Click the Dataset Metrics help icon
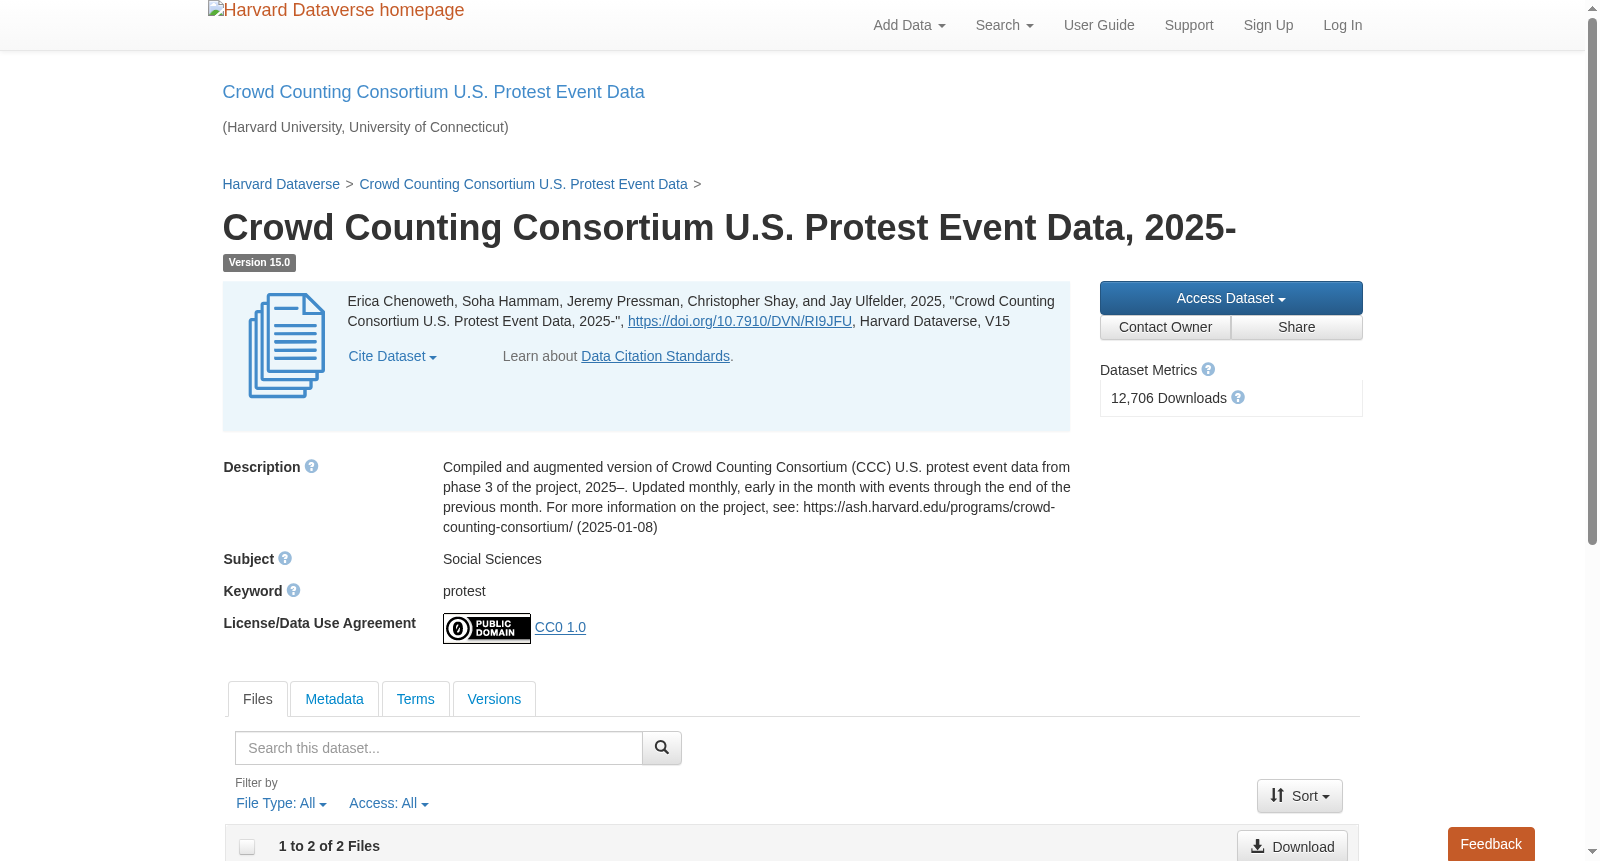The height and width of the screenshot is (861, 1600). point(1208,370)
